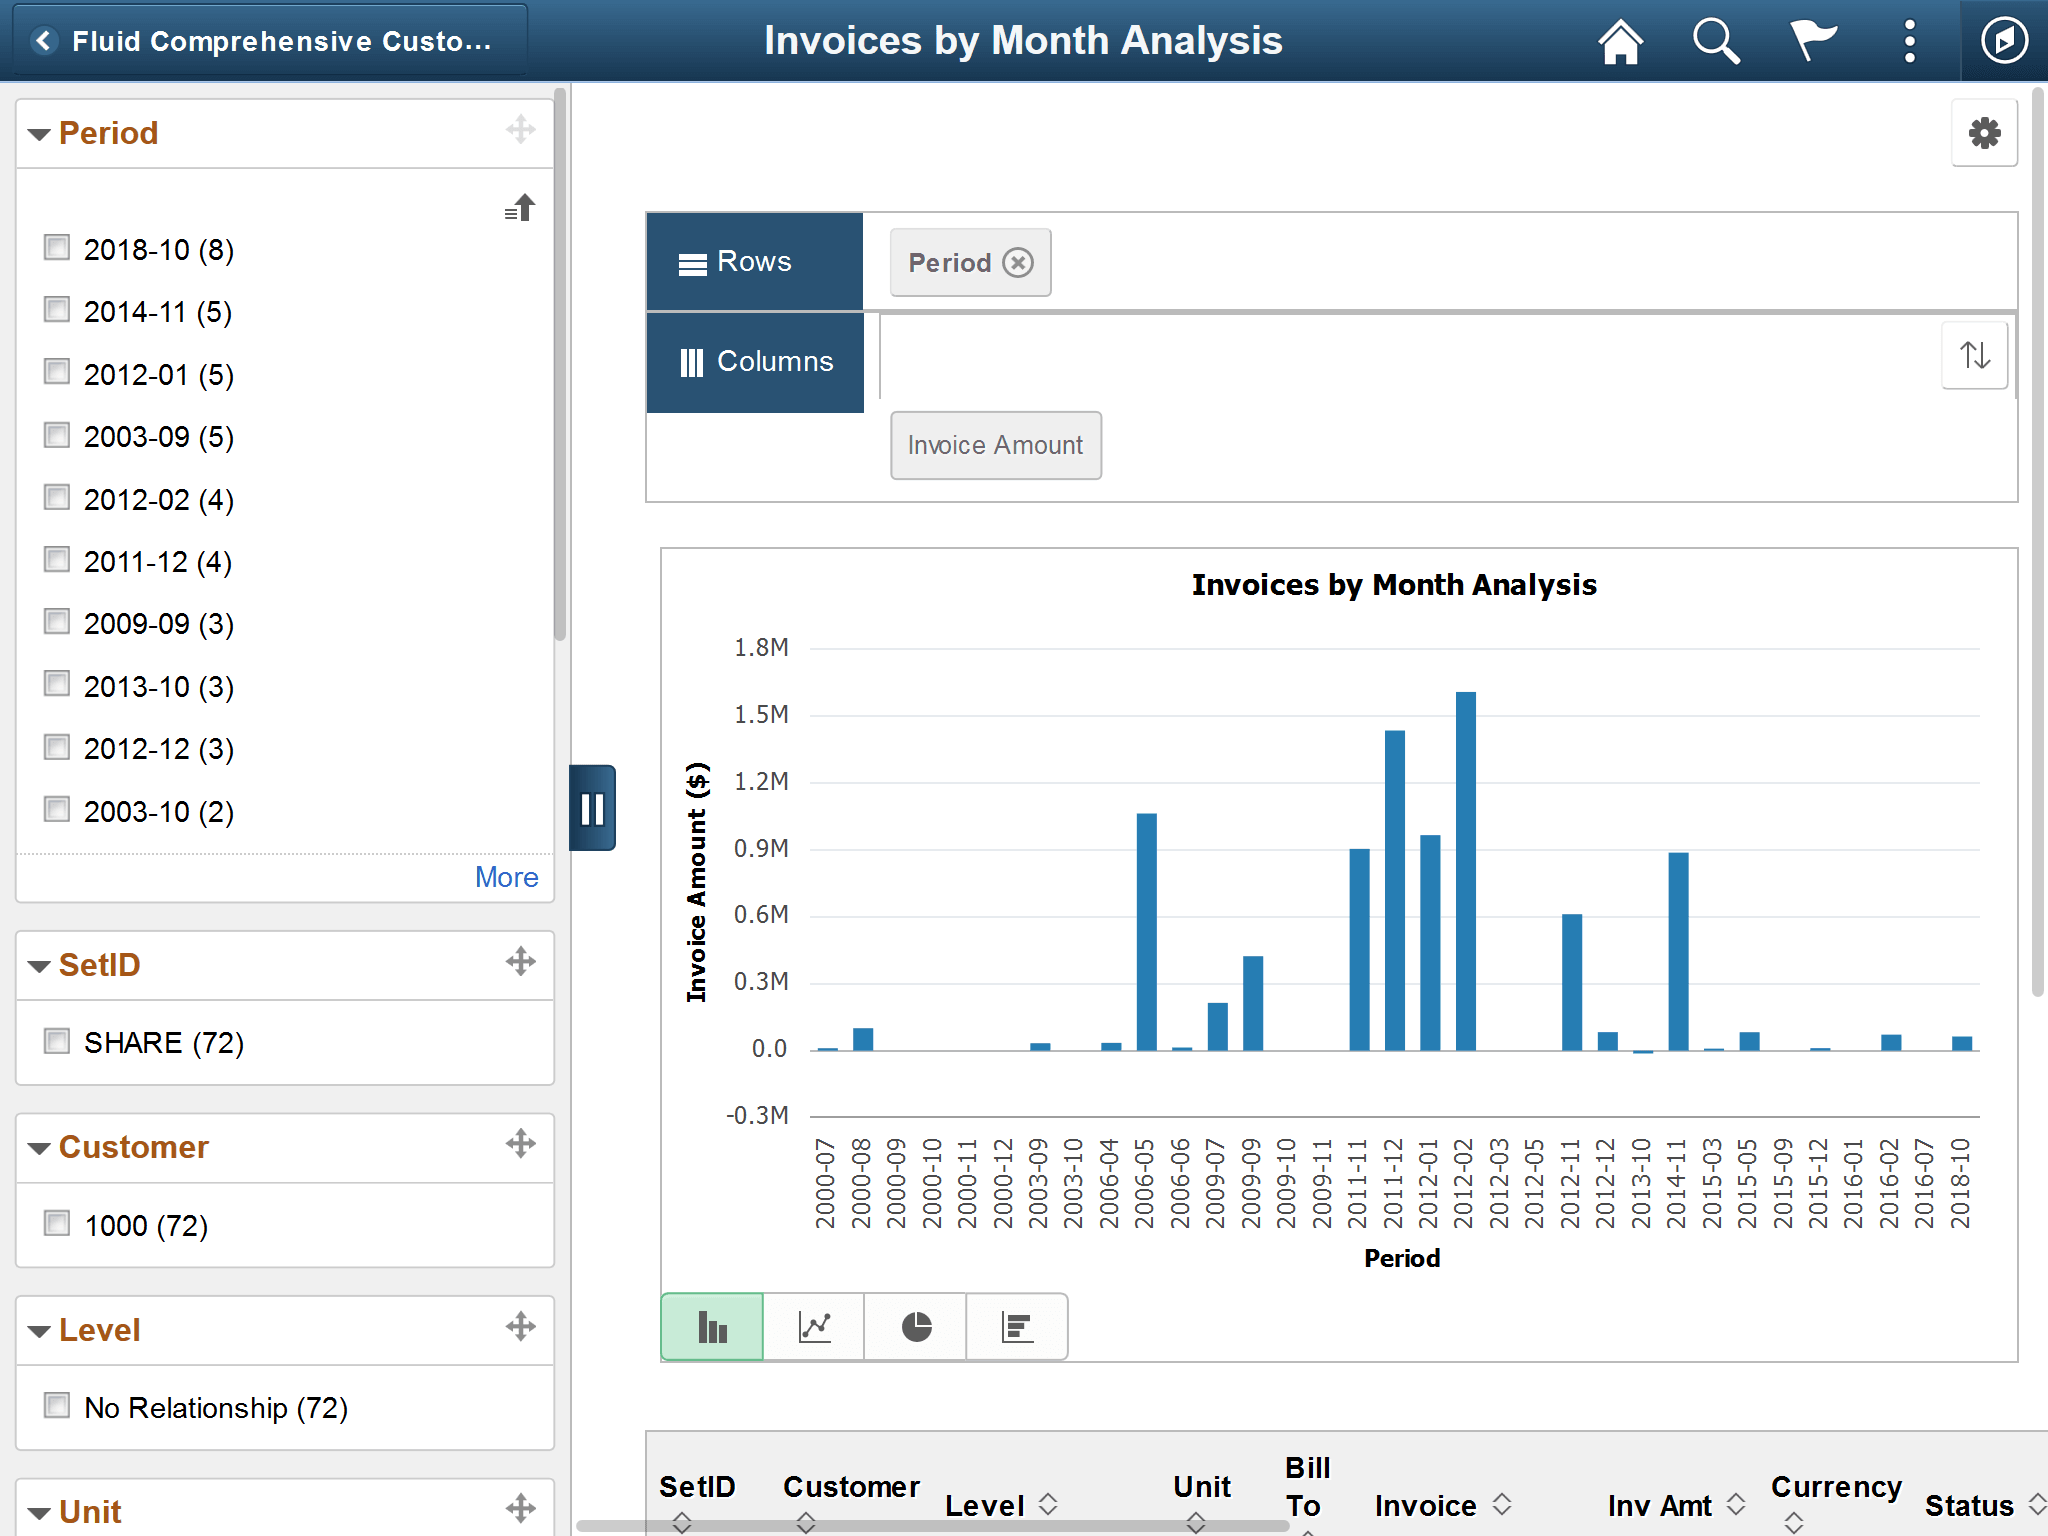Check the No Relationship checkbox

[x=56, y=1405]
